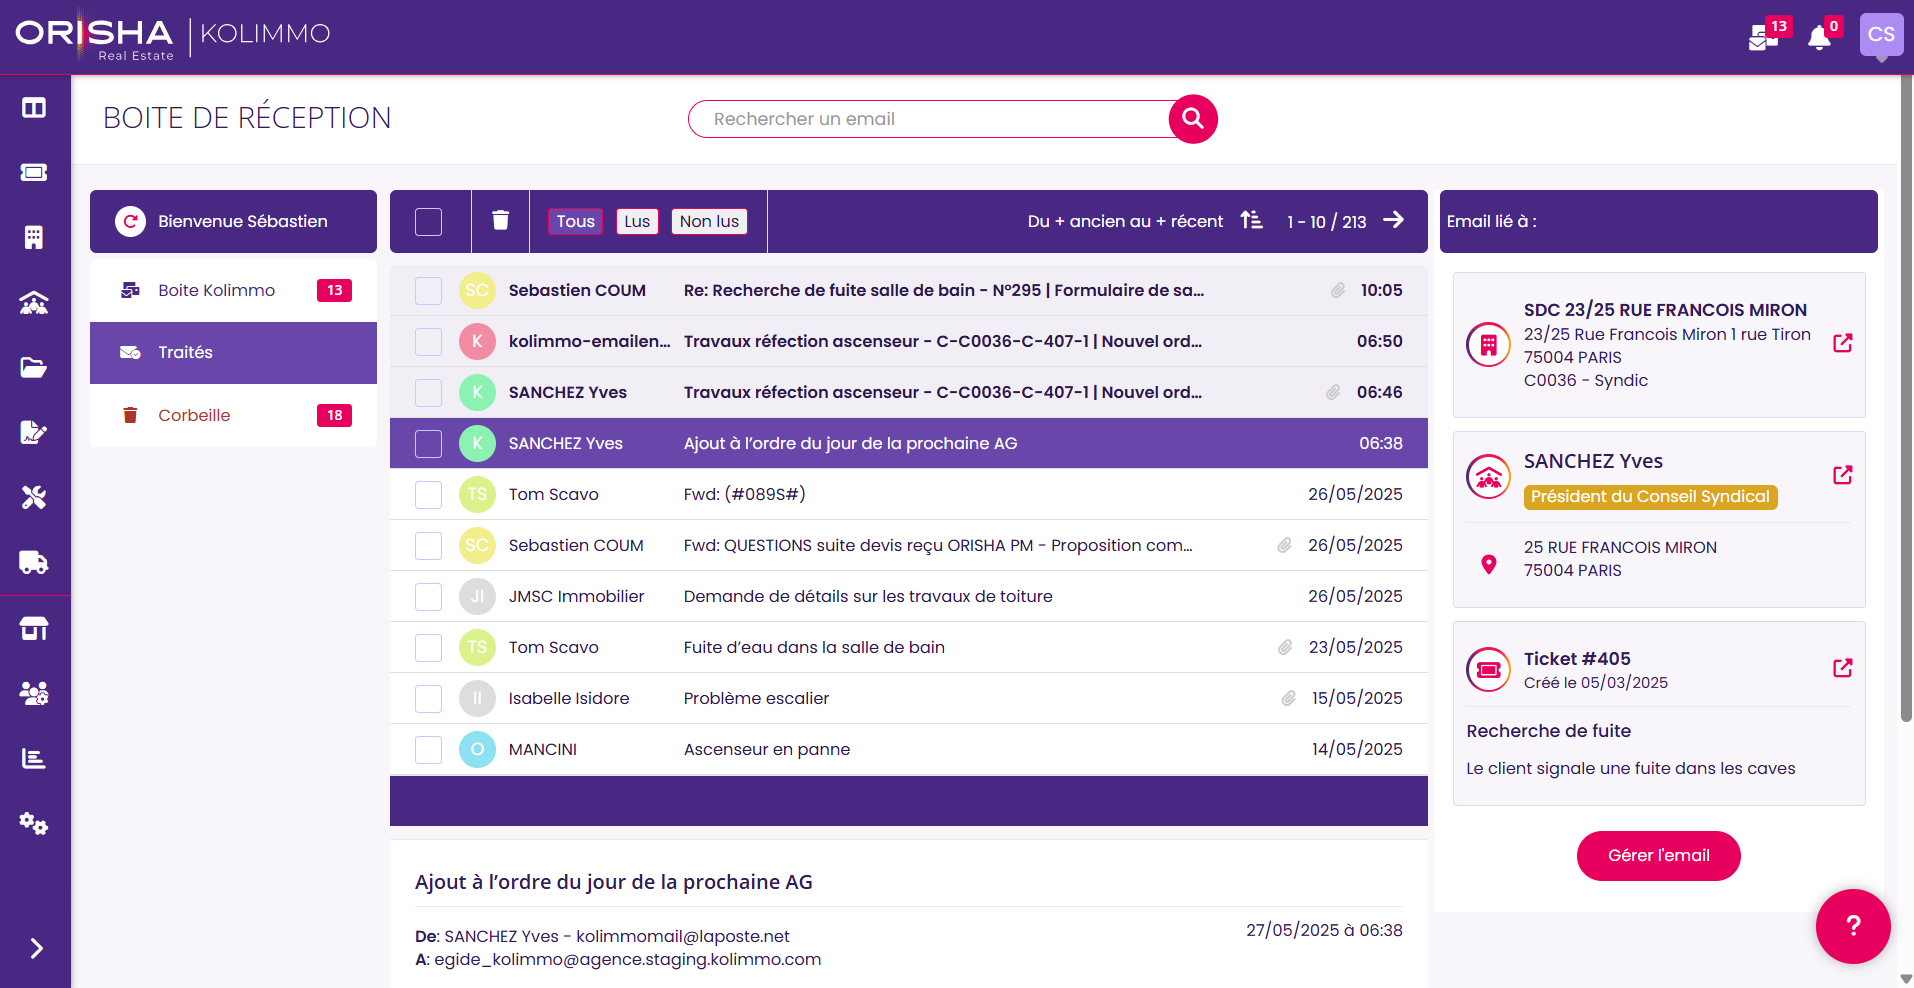This screenshot has height=988, width=1914.
Task: Open the CS user profile menu
Action: [x=1881, y=35]
